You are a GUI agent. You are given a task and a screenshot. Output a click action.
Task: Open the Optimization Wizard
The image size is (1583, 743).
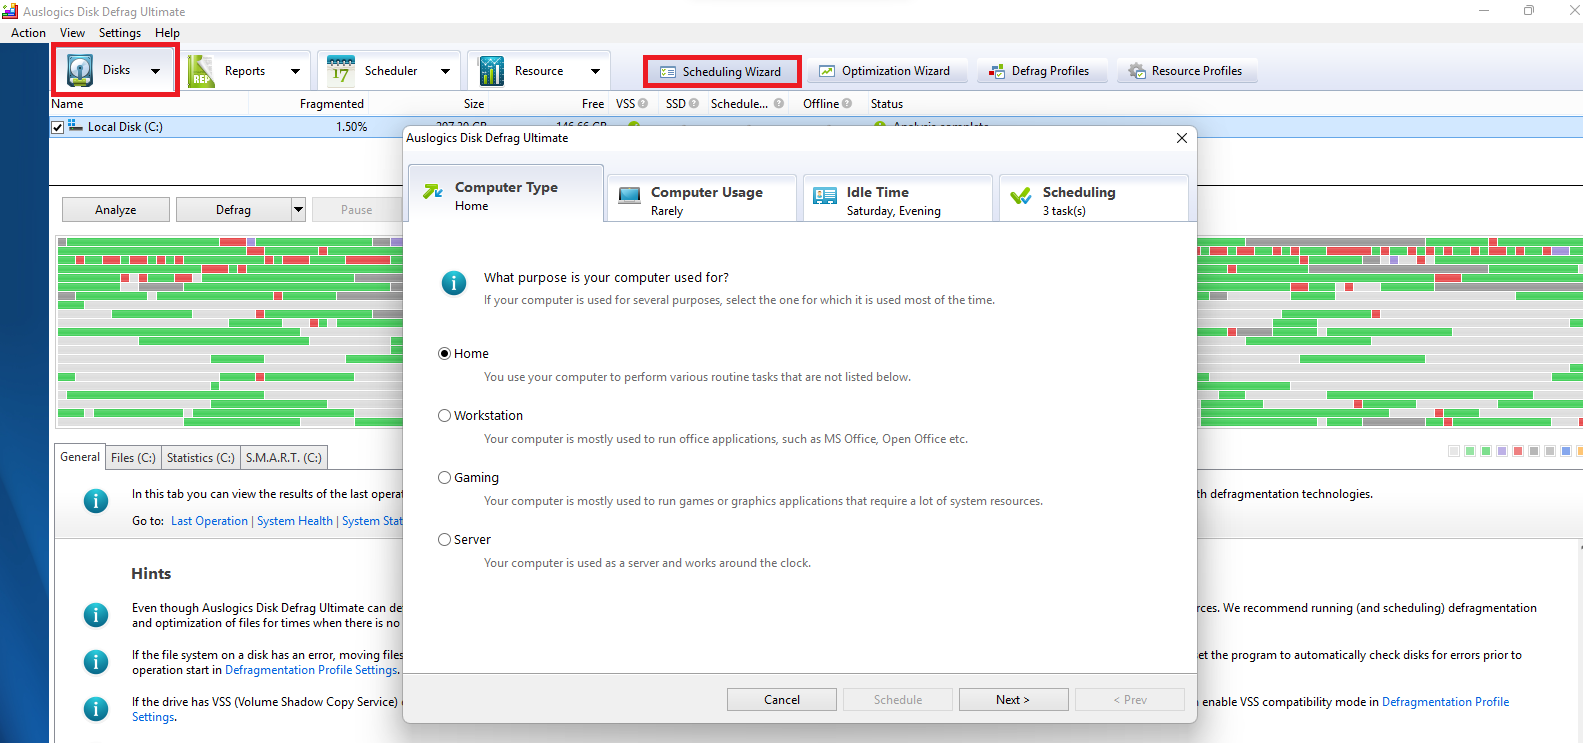[885, 71]
